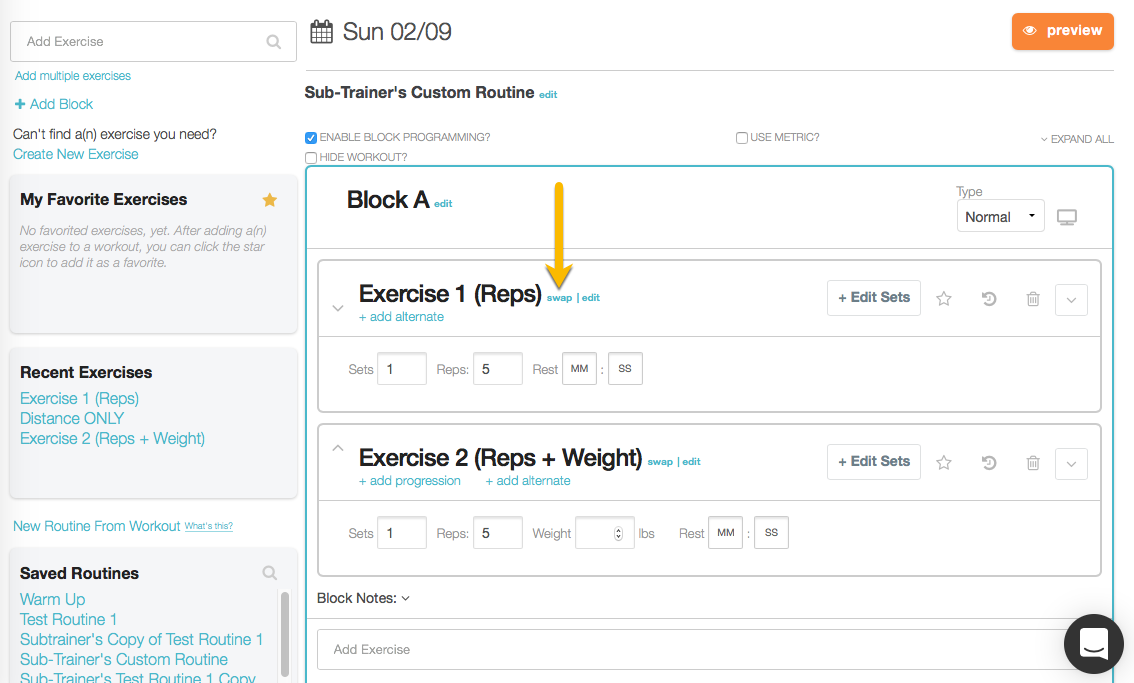Favorite Exercise 1 with star icon
The image size is (1134, 683).
[943, 298]
